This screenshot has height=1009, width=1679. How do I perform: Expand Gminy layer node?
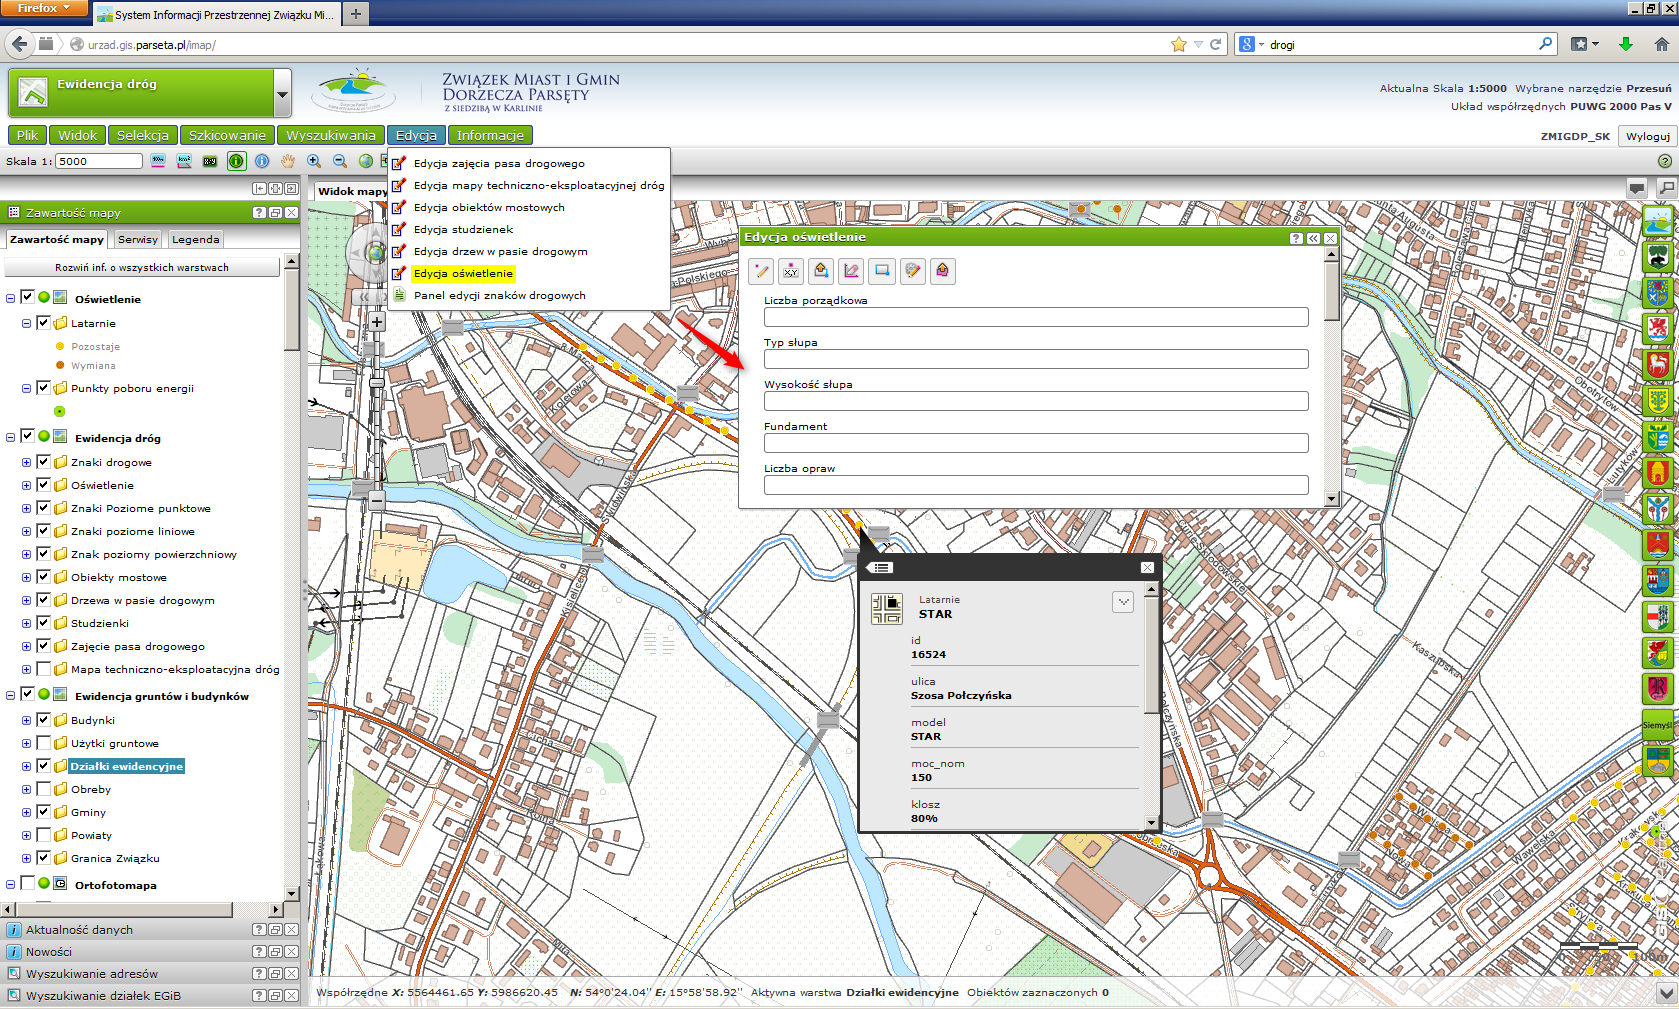coord(27,812)
